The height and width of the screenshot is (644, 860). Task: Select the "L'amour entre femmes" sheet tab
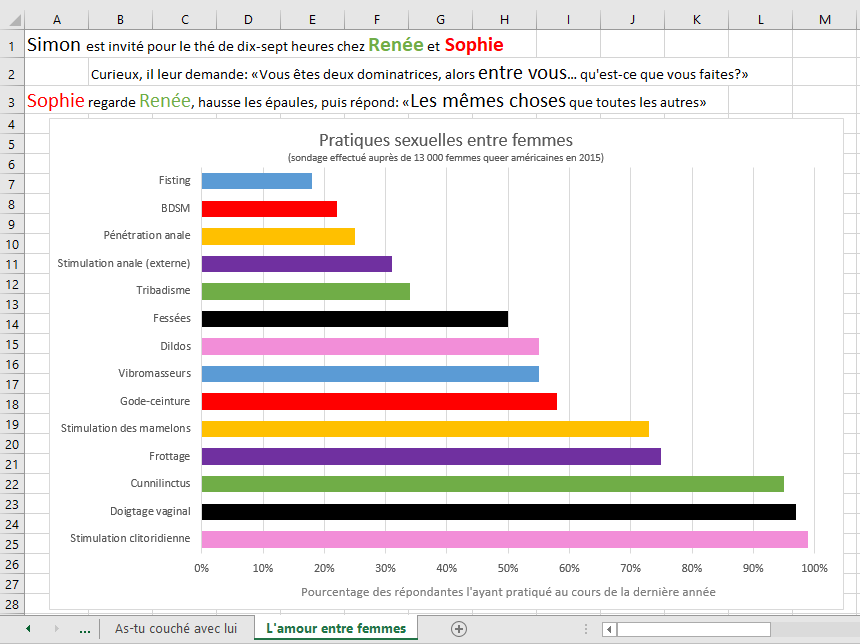point(336,629)
